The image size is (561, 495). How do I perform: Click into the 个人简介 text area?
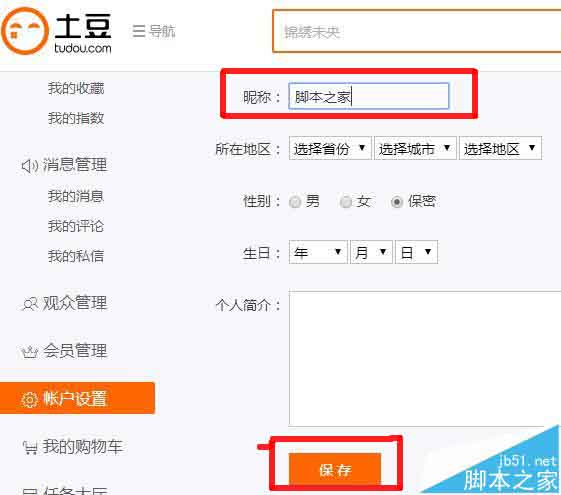click(x=425, y=359)
